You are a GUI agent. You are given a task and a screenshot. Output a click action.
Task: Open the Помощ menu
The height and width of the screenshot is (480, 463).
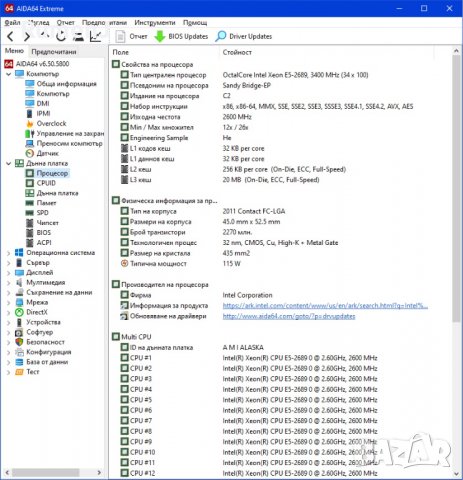(x=195, y=22)
